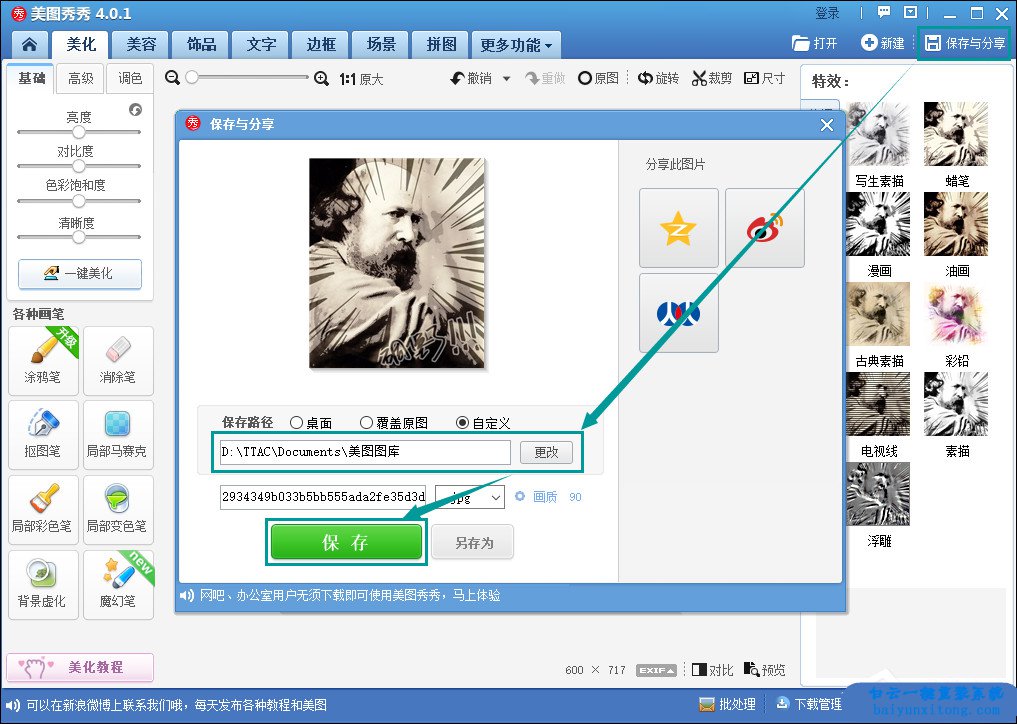Share image via Sina Weibo icon

(764, 228)
